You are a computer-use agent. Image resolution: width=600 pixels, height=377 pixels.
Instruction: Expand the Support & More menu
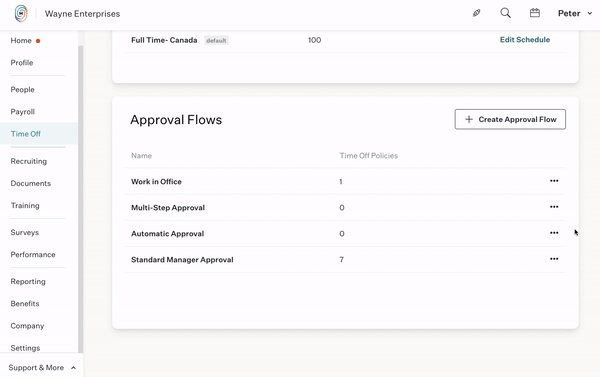[x=41, y=367]
